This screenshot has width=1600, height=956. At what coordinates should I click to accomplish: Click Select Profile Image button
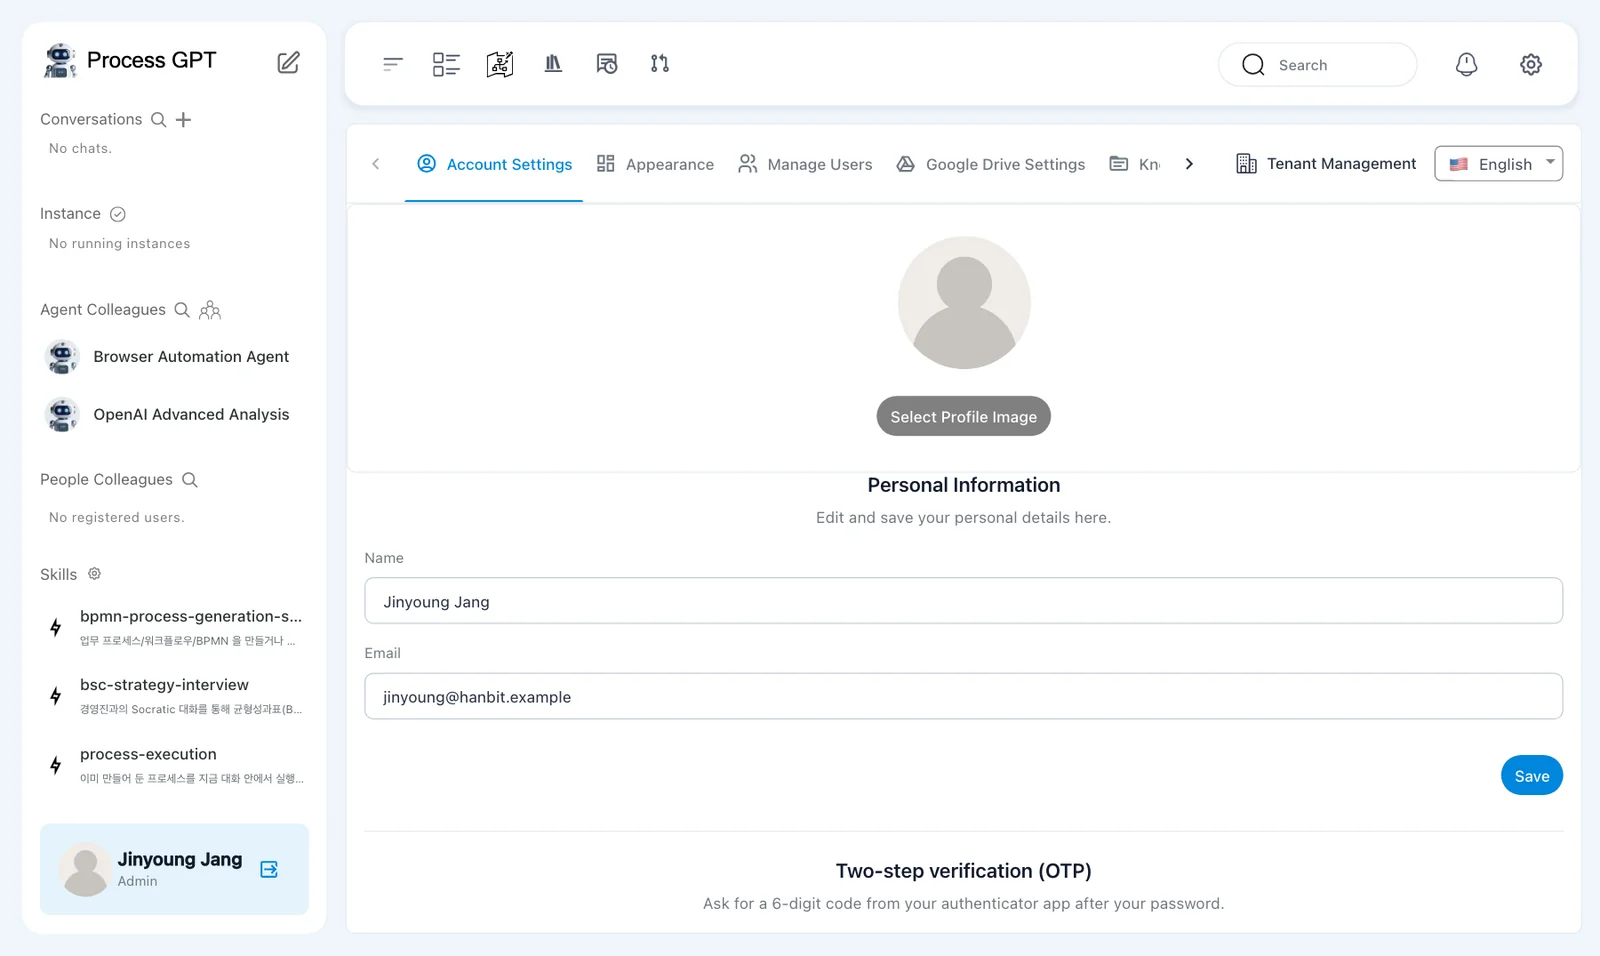pos(964,417)
